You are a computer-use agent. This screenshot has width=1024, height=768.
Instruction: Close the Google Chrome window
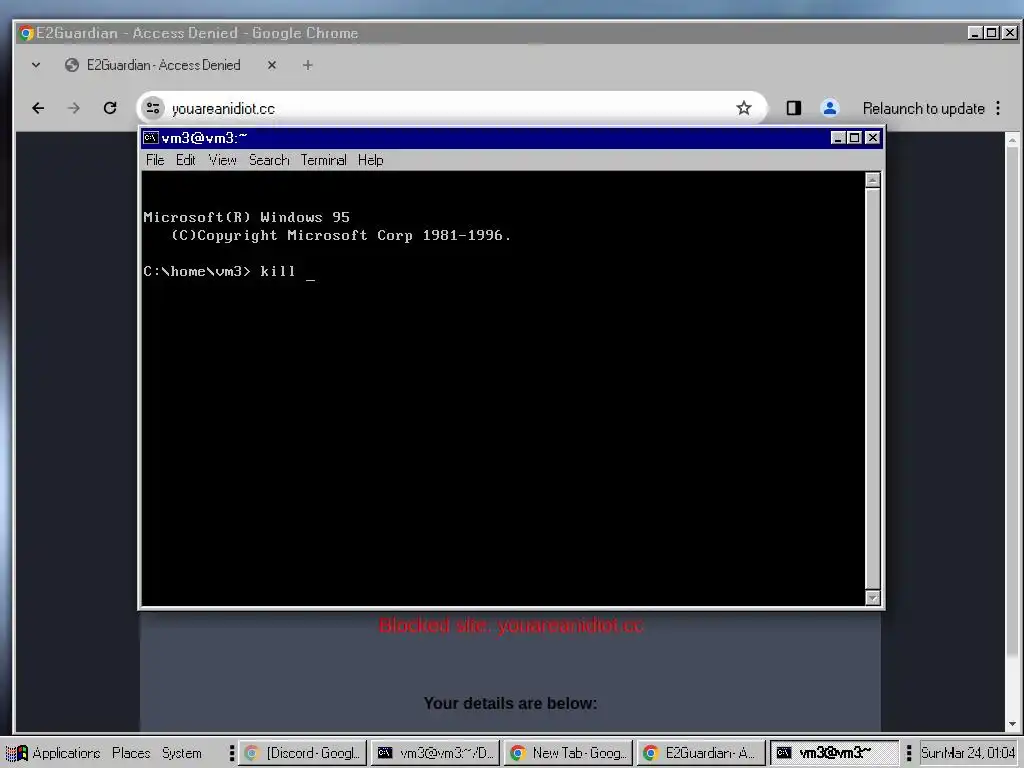(1010, 33)
